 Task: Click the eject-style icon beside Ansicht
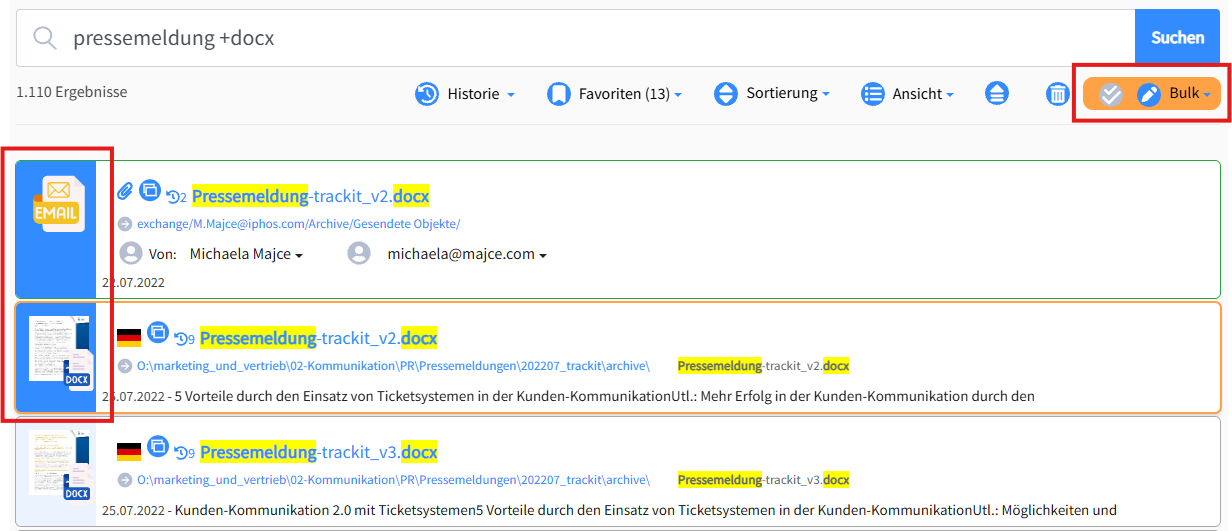coord(997,94)
